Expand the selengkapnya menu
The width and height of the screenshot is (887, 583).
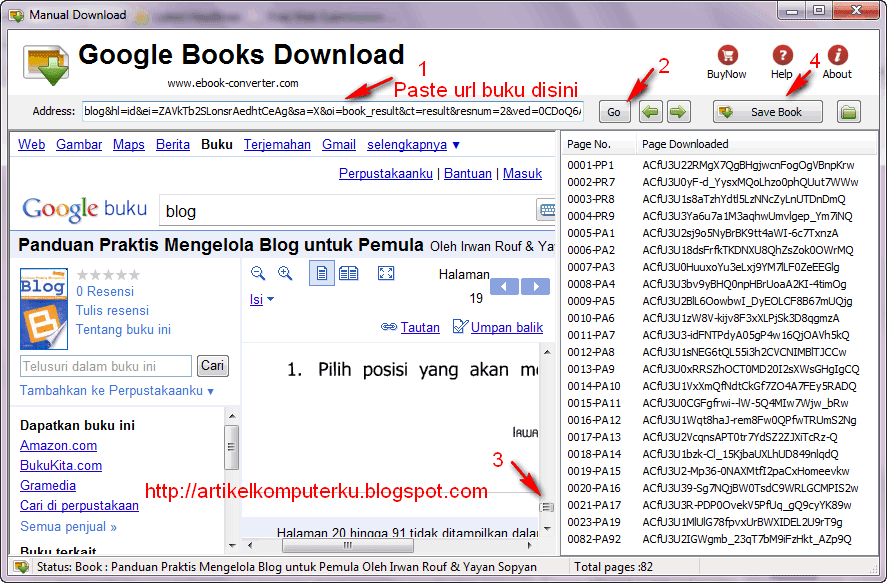(414, 145)
